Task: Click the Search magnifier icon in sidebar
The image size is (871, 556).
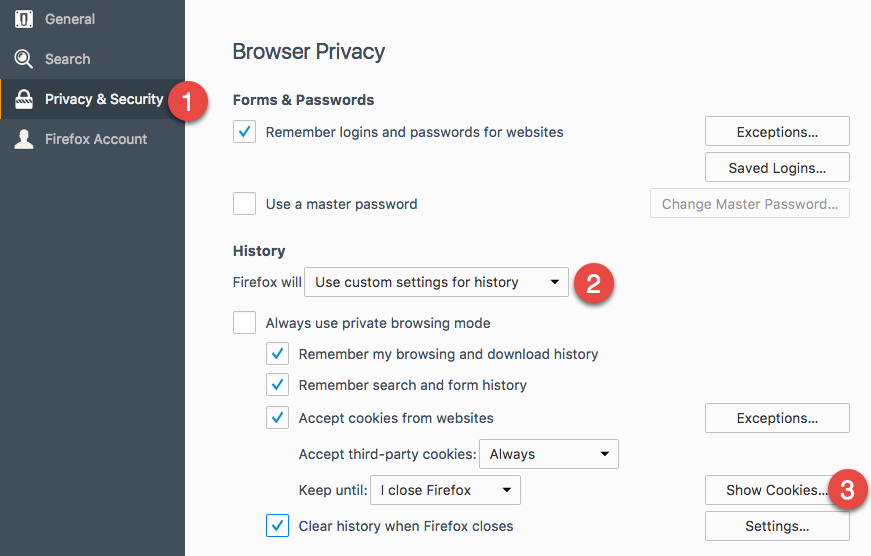Action: 23,59
